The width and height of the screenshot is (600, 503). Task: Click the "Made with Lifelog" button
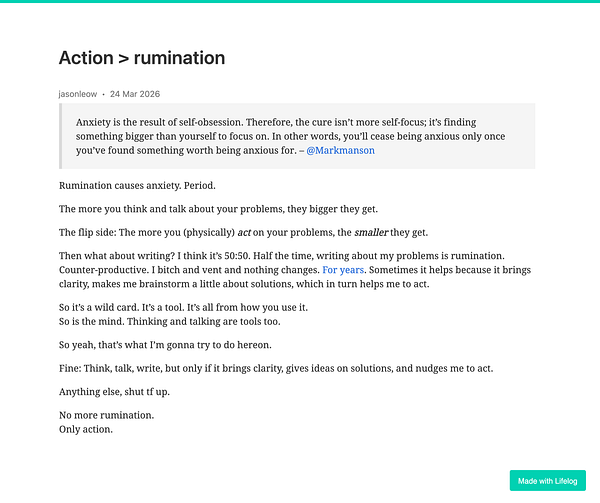click(x=548, y=480)
